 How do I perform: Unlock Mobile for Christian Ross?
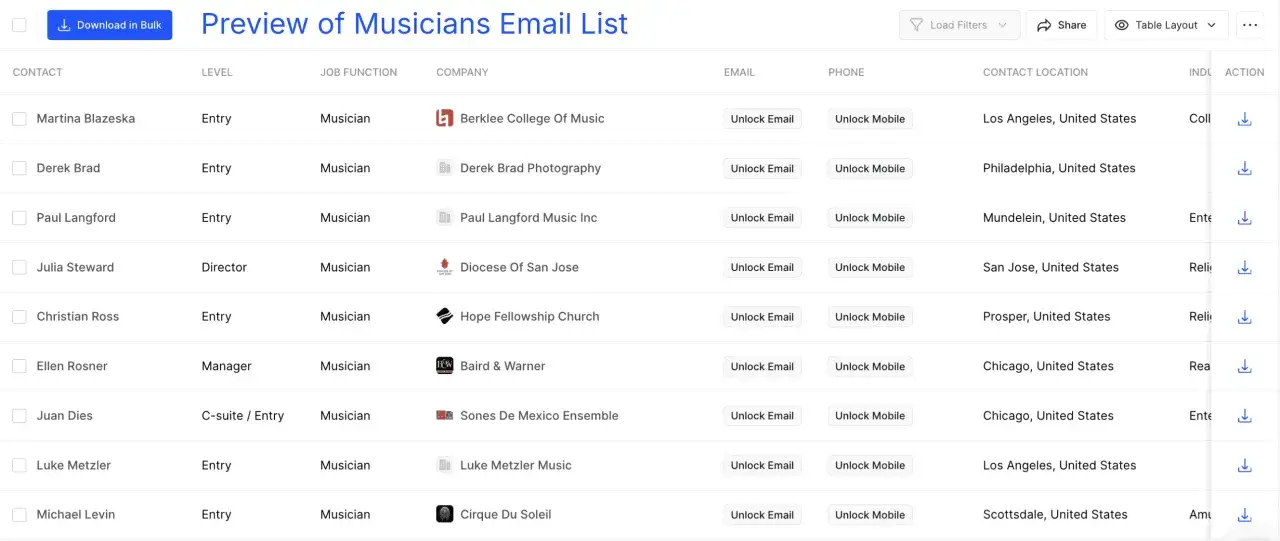pos(870,317)
